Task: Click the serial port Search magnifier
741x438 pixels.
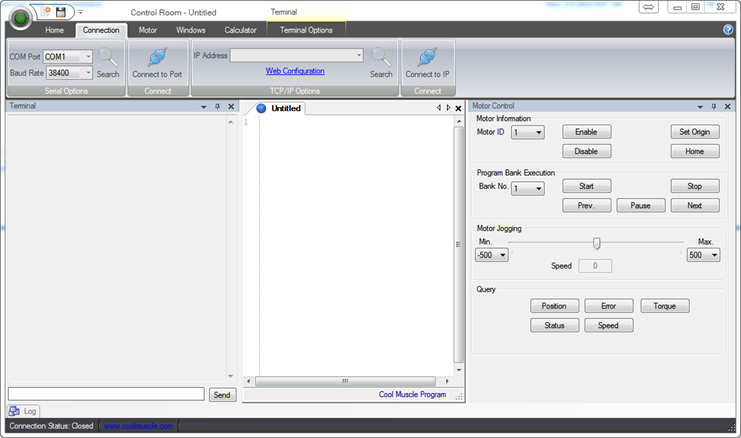Action: [108, 58]
